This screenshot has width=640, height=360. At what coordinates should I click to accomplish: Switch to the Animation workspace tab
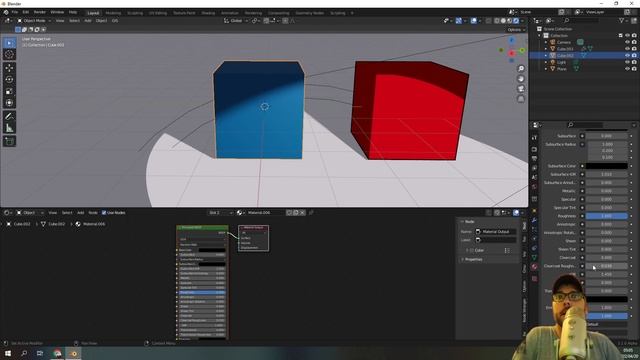coord(229,13)
